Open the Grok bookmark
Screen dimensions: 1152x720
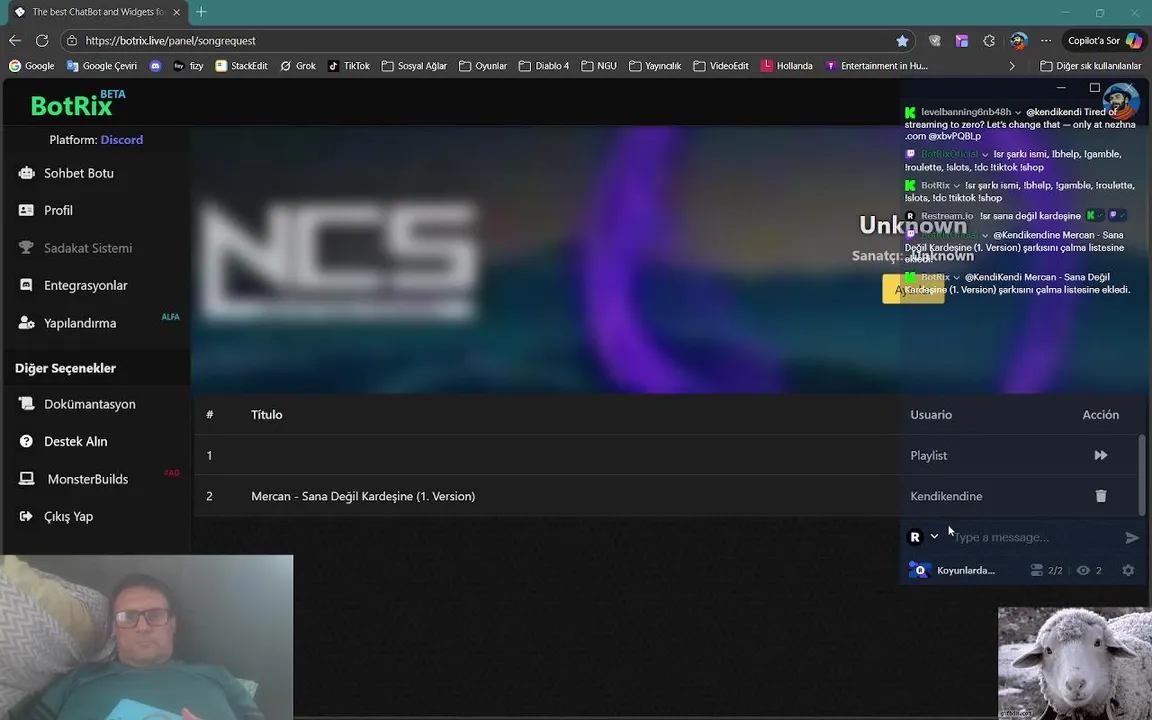pos(298,65)
